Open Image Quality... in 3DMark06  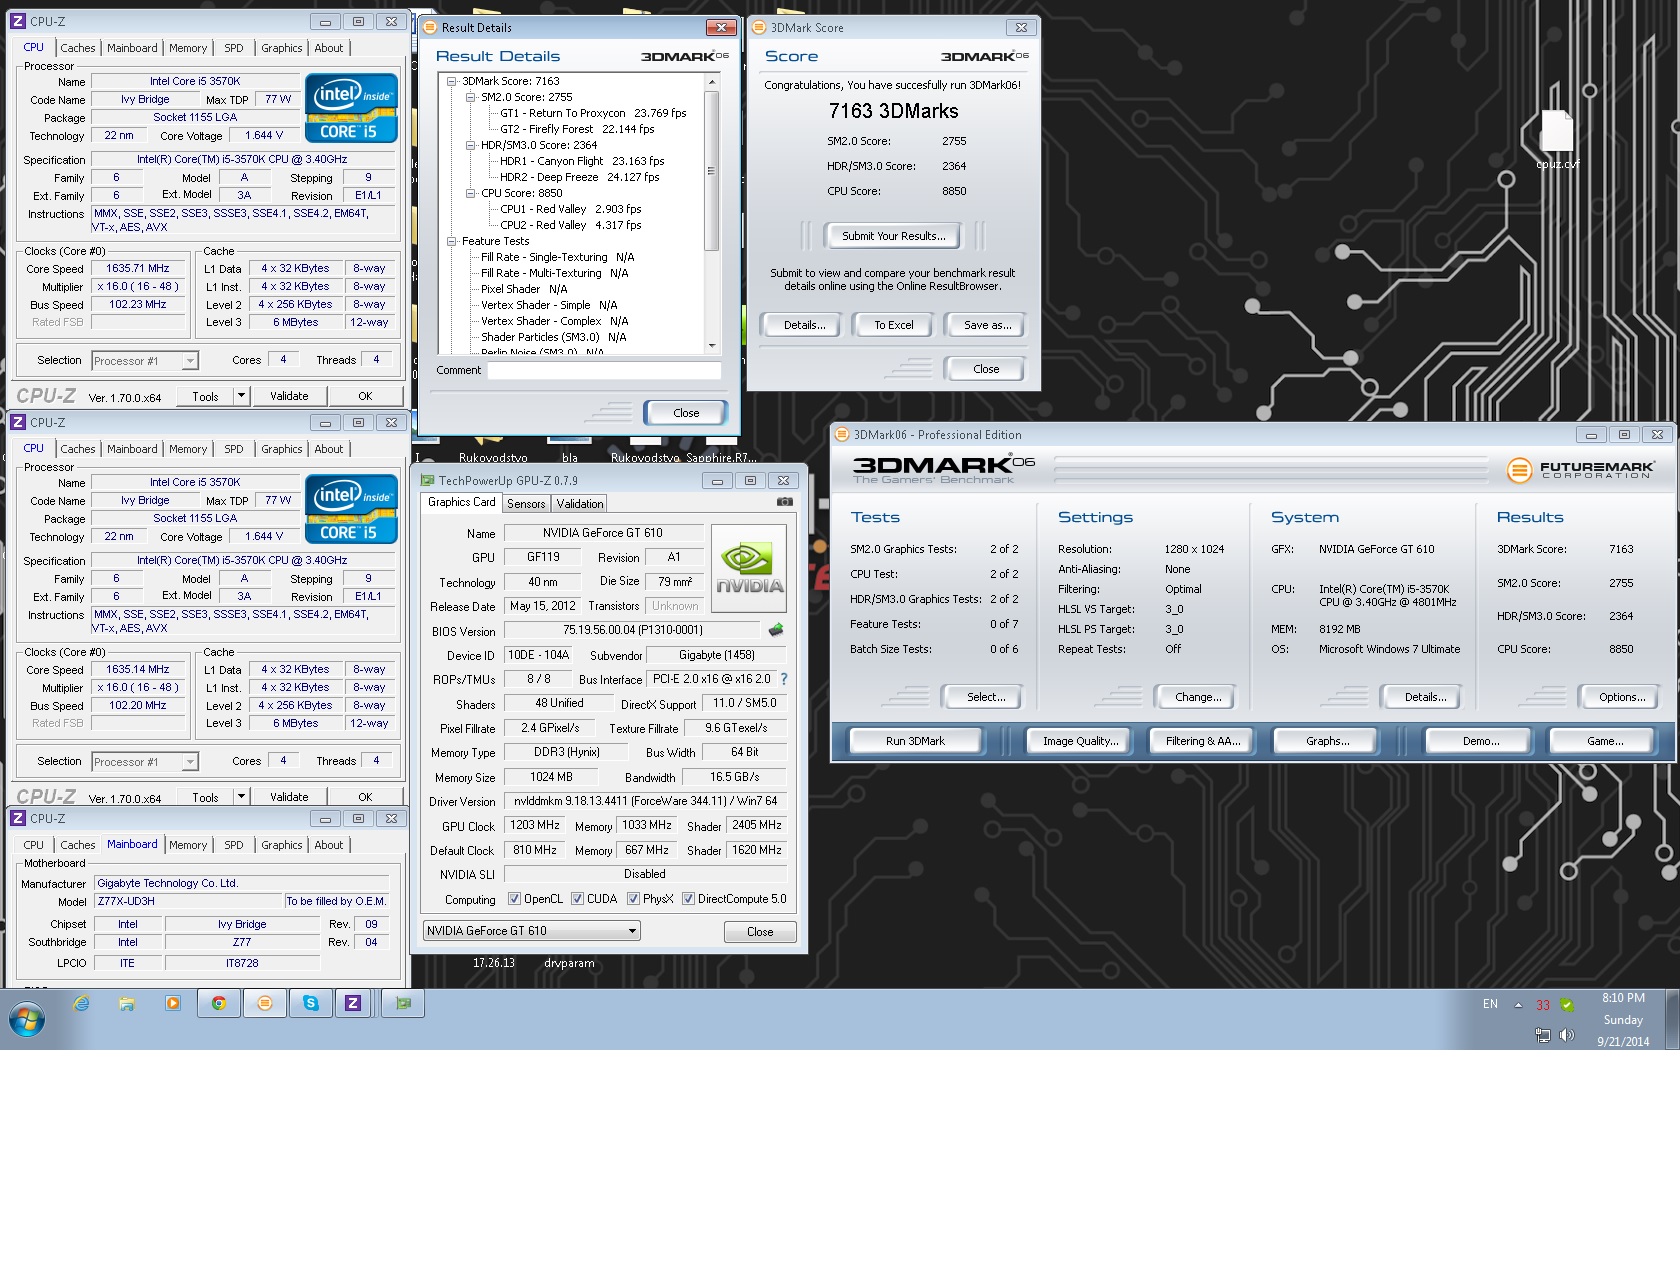click(x=1080, y=741)
